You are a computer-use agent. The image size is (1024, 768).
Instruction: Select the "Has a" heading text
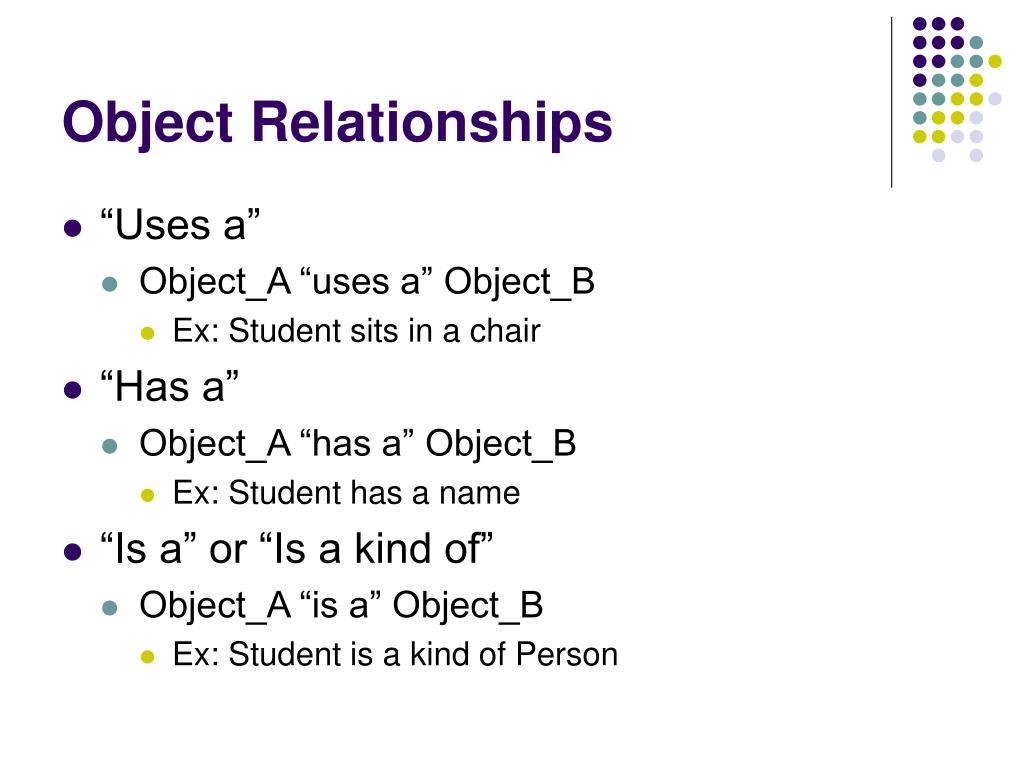[x=169, y=387]
